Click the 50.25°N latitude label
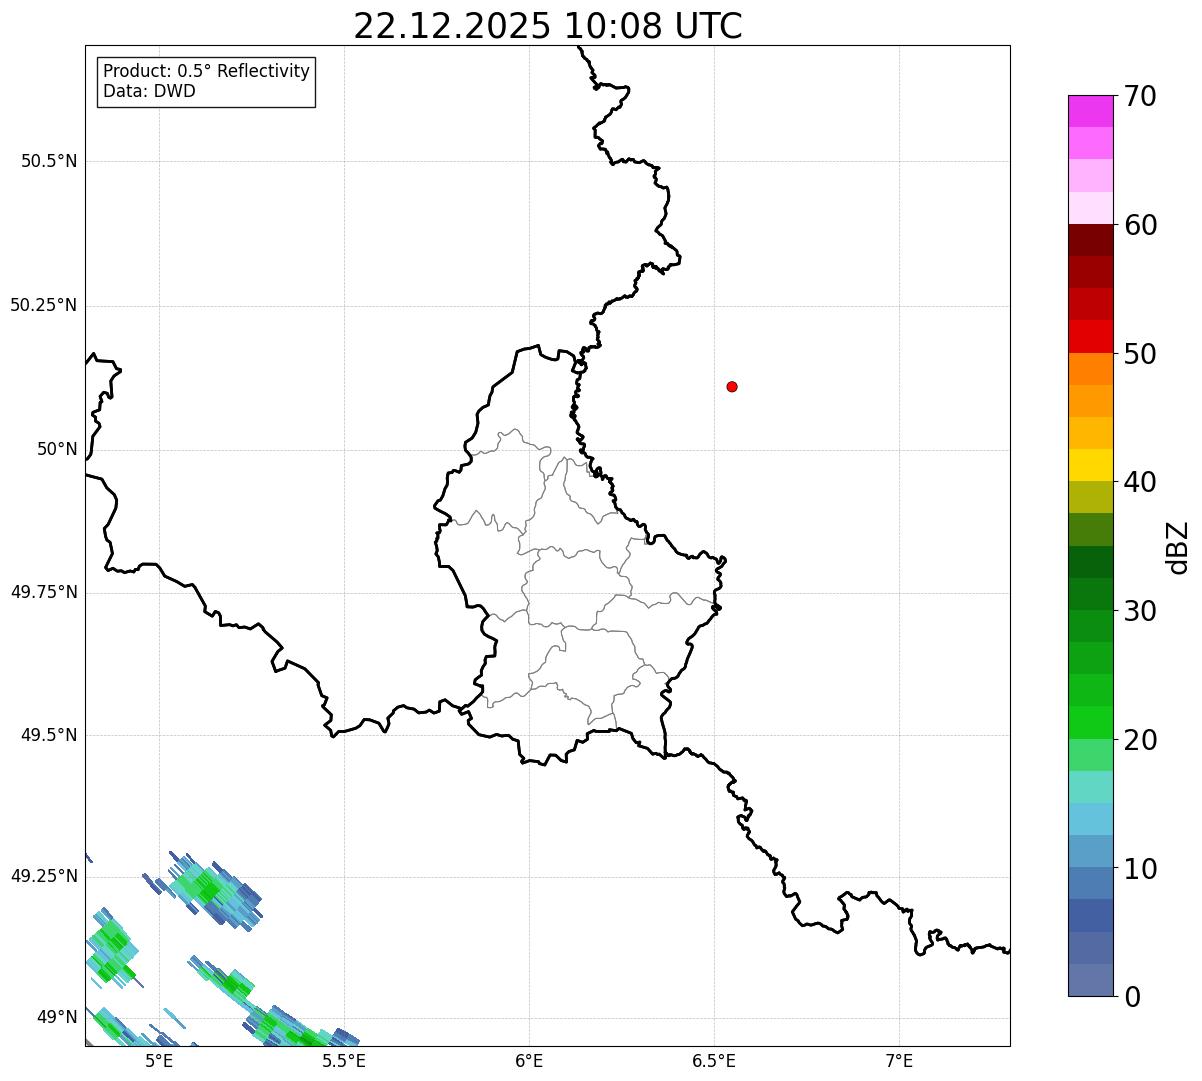1202x1081 pixels. pyautogui.click(x=44, y=305)
